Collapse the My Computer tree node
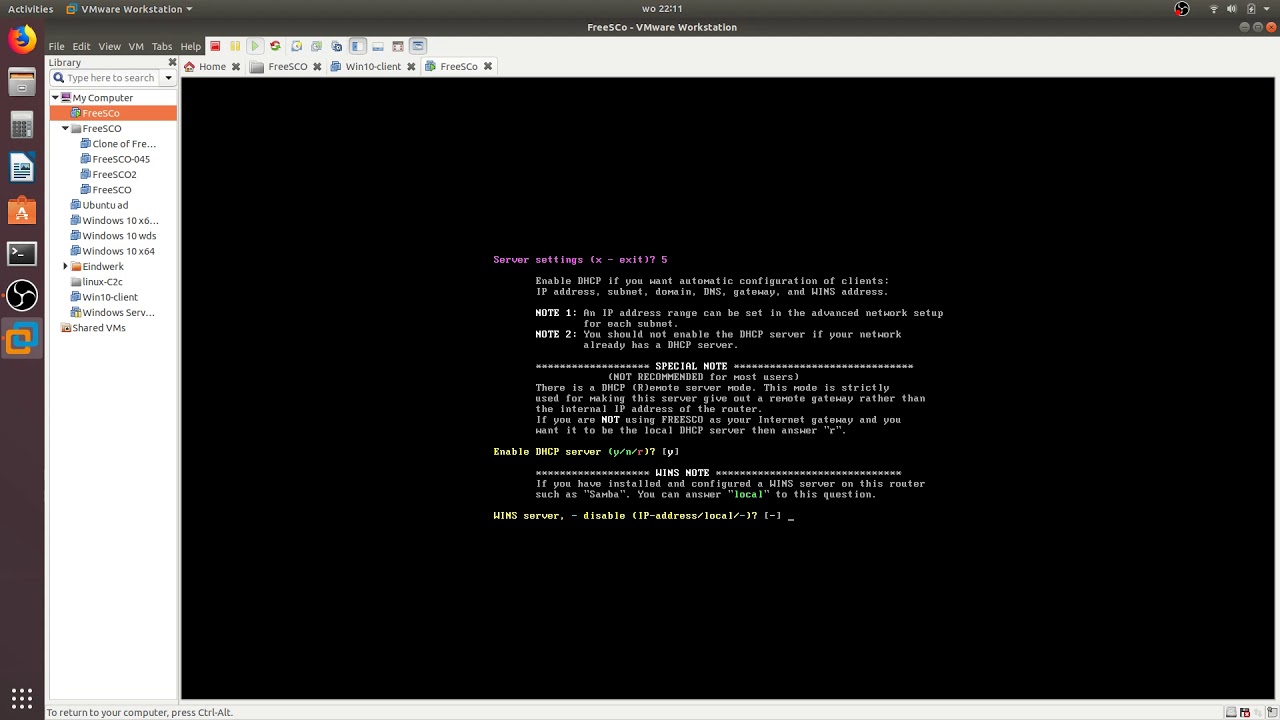This screenshot has height=720, width=1280. 55,98
